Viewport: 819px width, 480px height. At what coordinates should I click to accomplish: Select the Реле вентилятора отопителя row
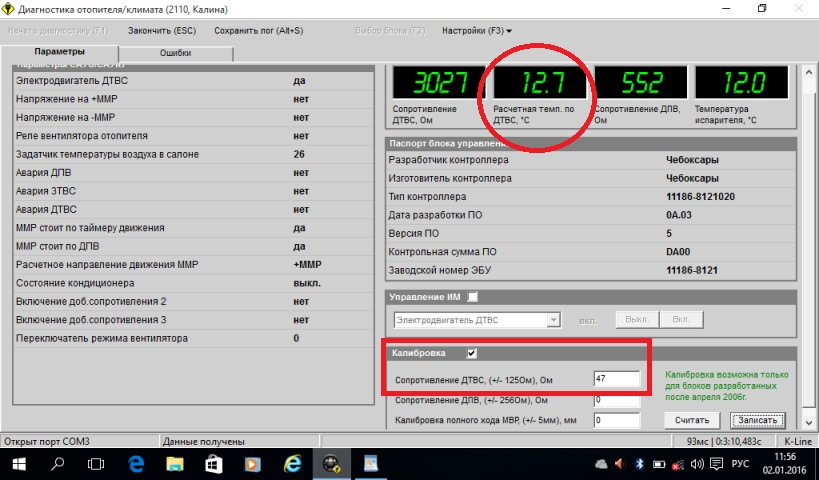click(x=193, y=136)
